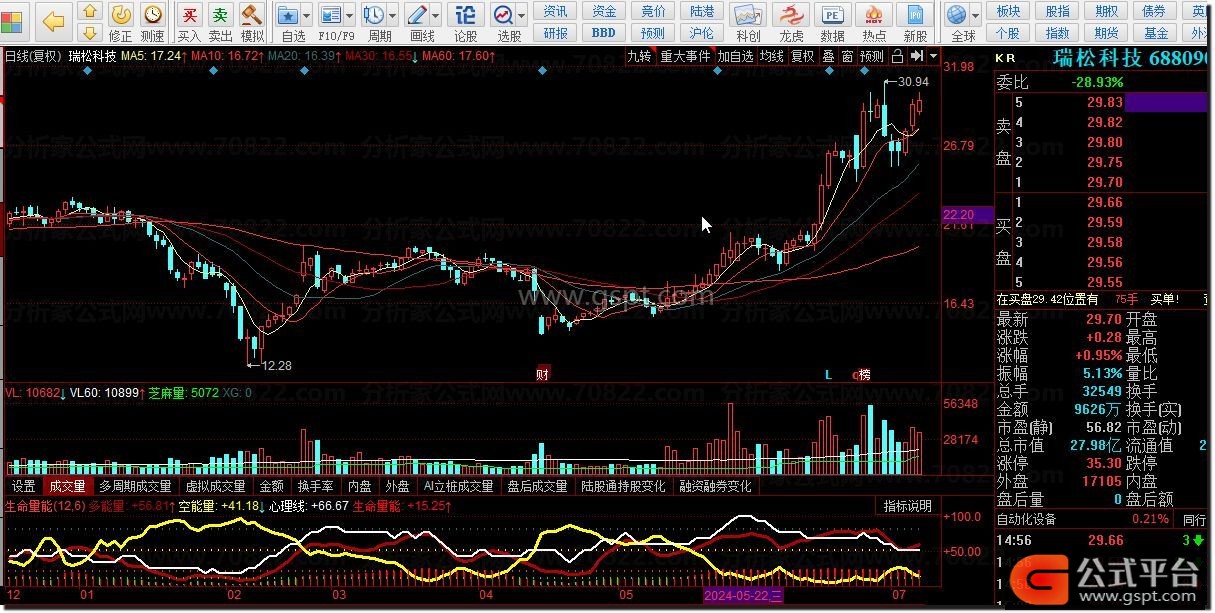Switch to the AI立桩成交量 tab
The image size is (1215, 613).
point(458,486)
